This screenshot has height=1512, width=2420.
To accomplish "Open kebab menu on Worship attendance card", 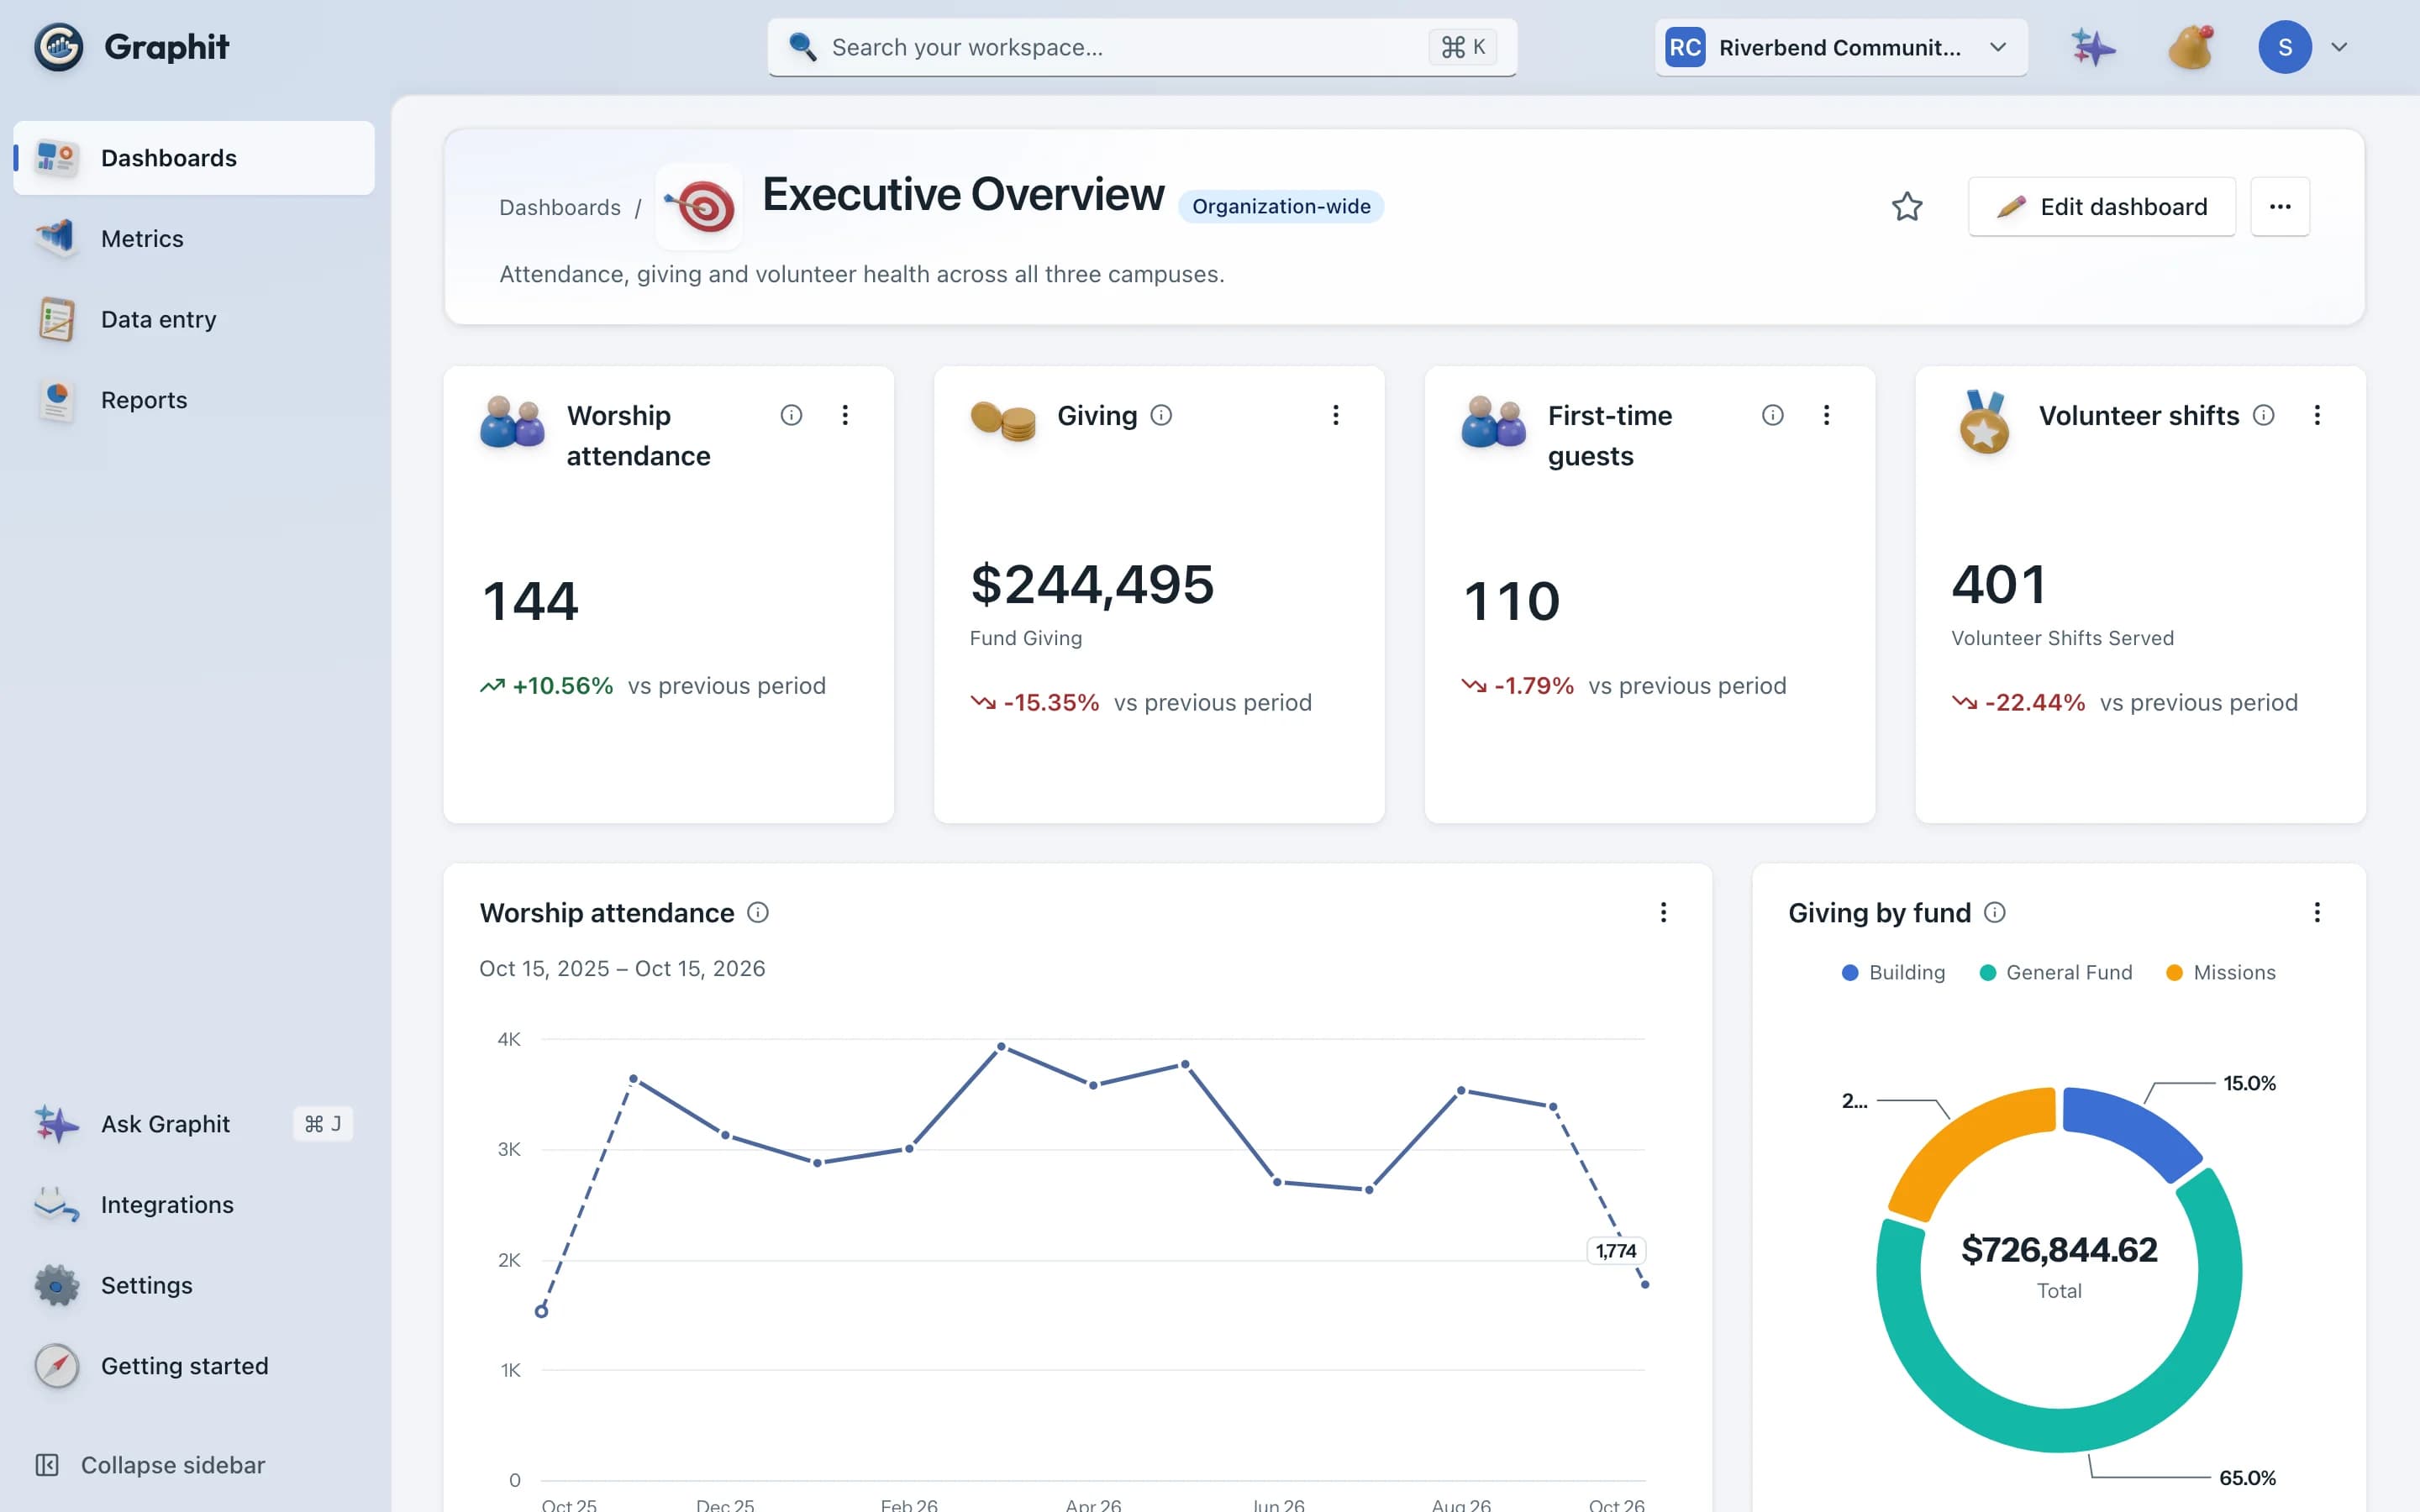I will click(x=845, y=415).
